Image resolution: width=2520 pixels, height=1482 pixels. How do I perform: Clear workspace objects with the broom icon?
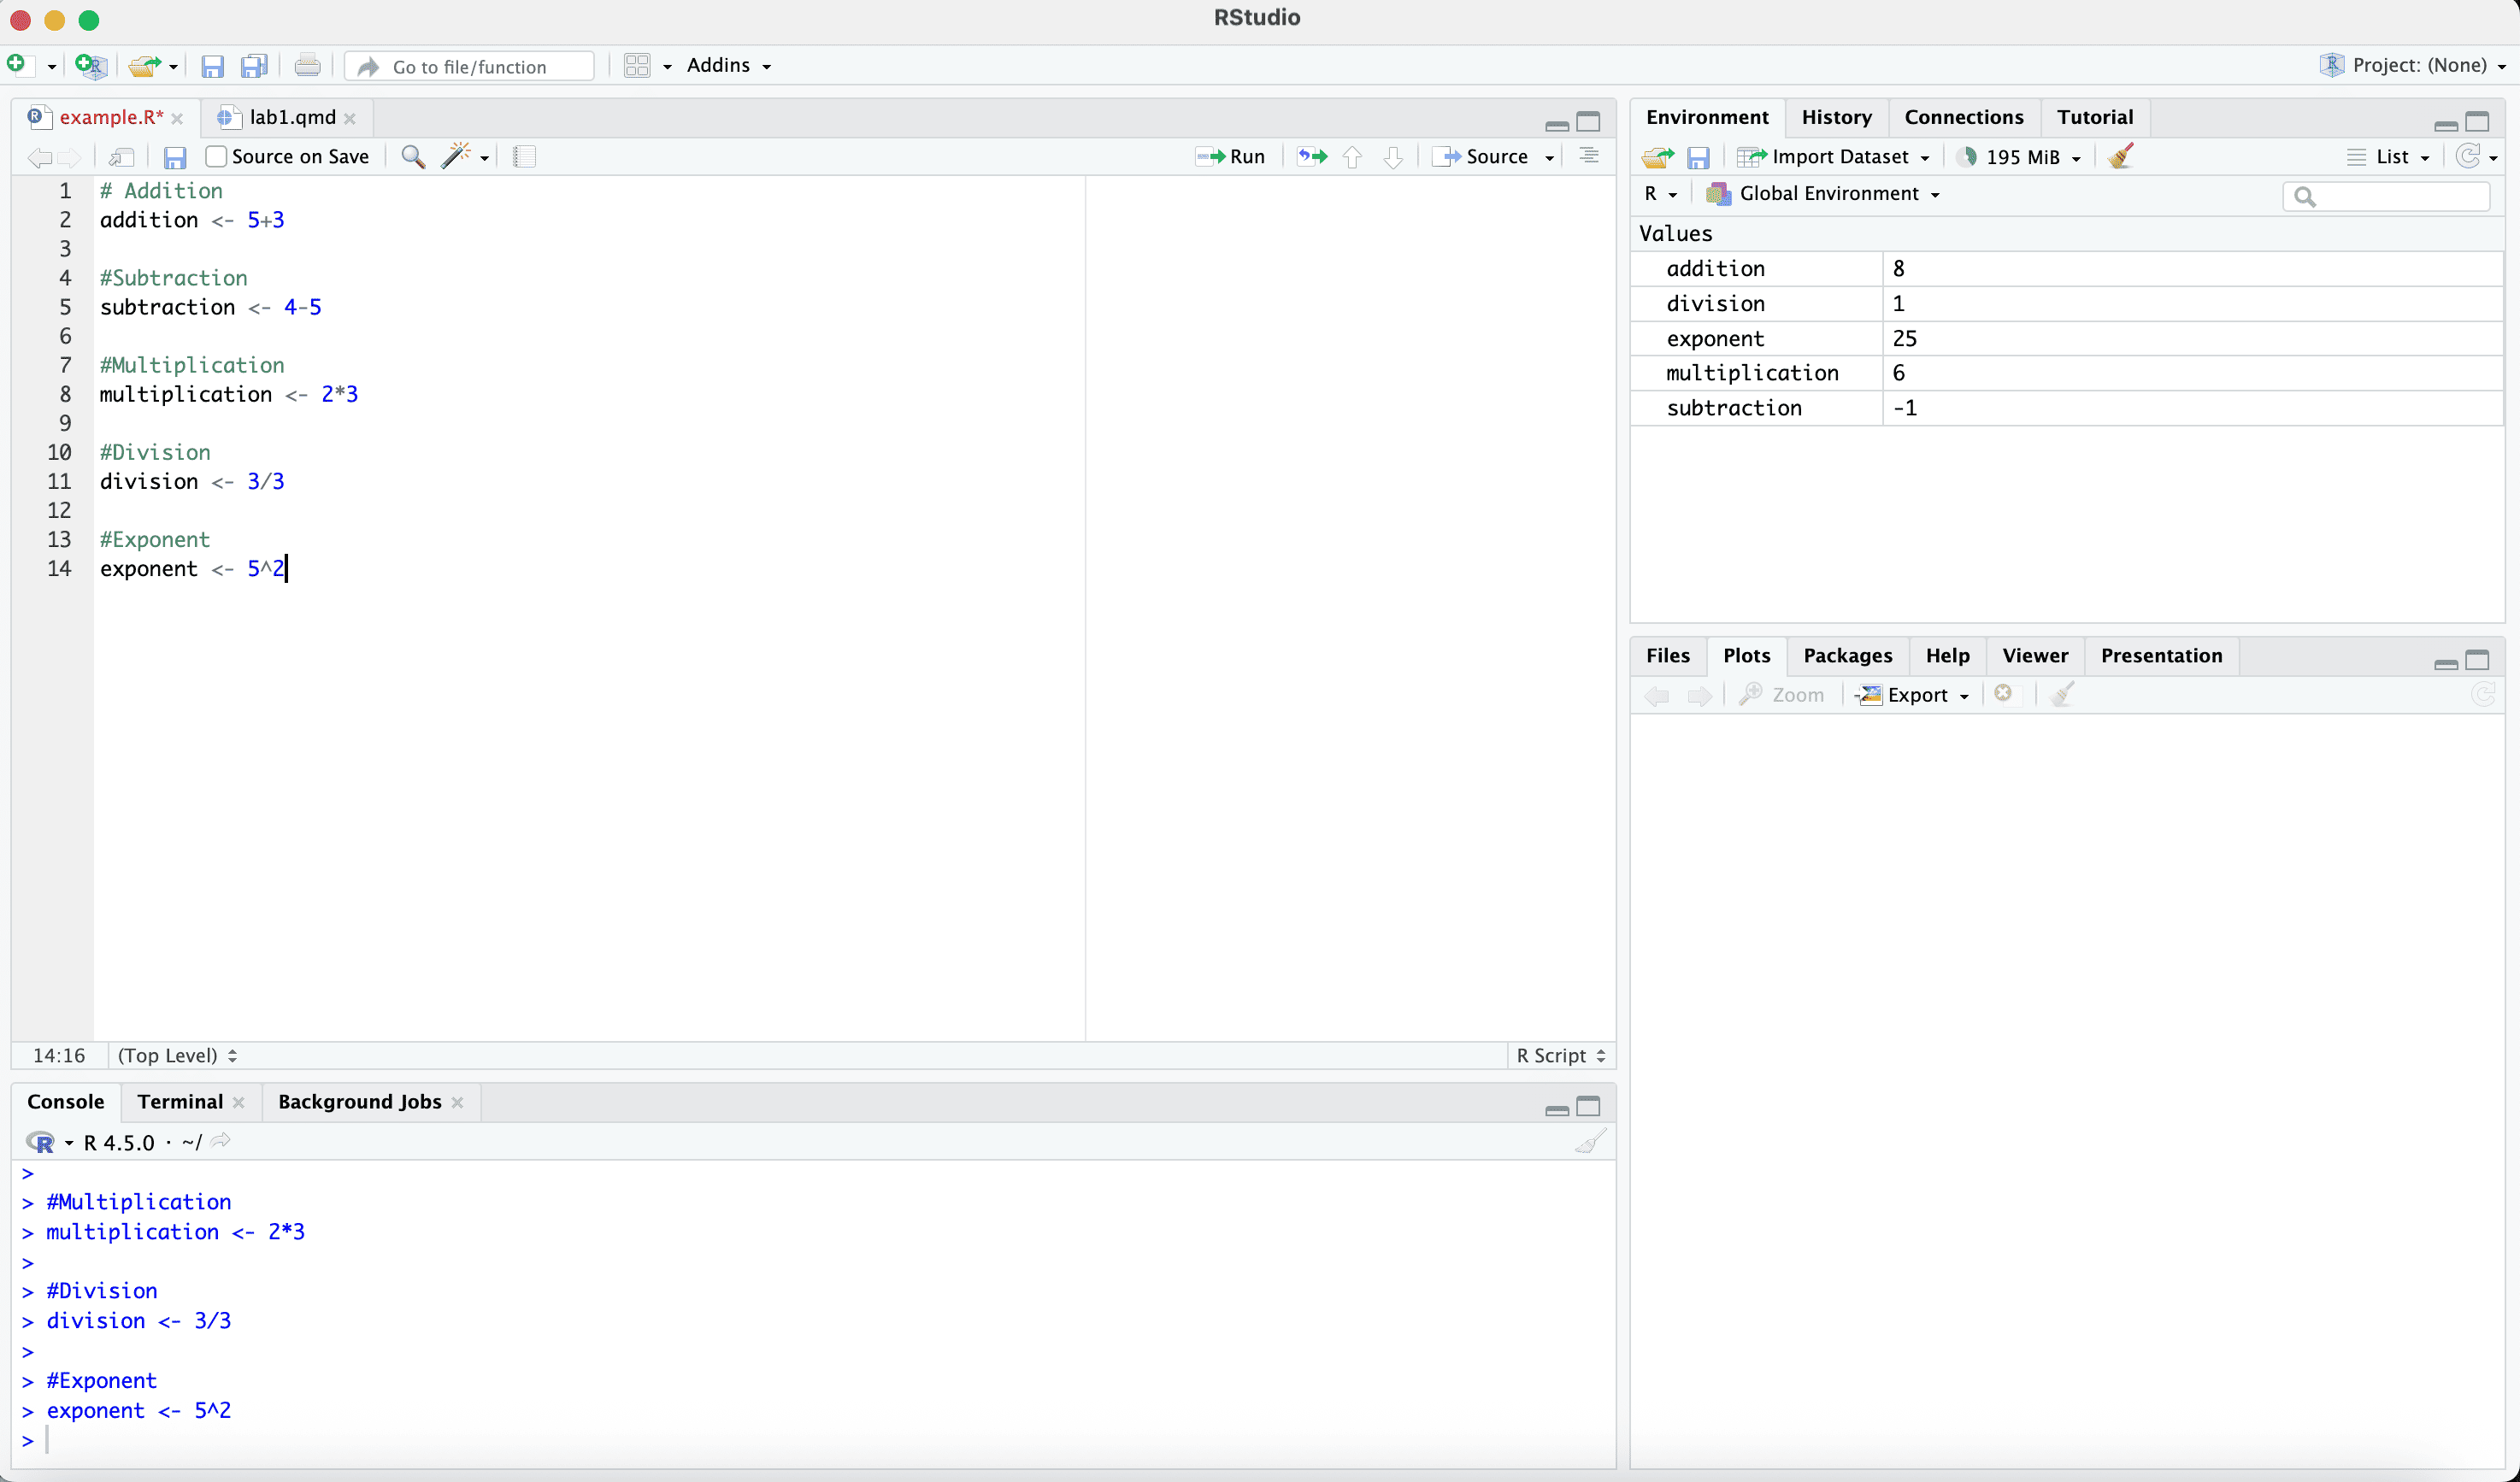tap(2121, 156)
